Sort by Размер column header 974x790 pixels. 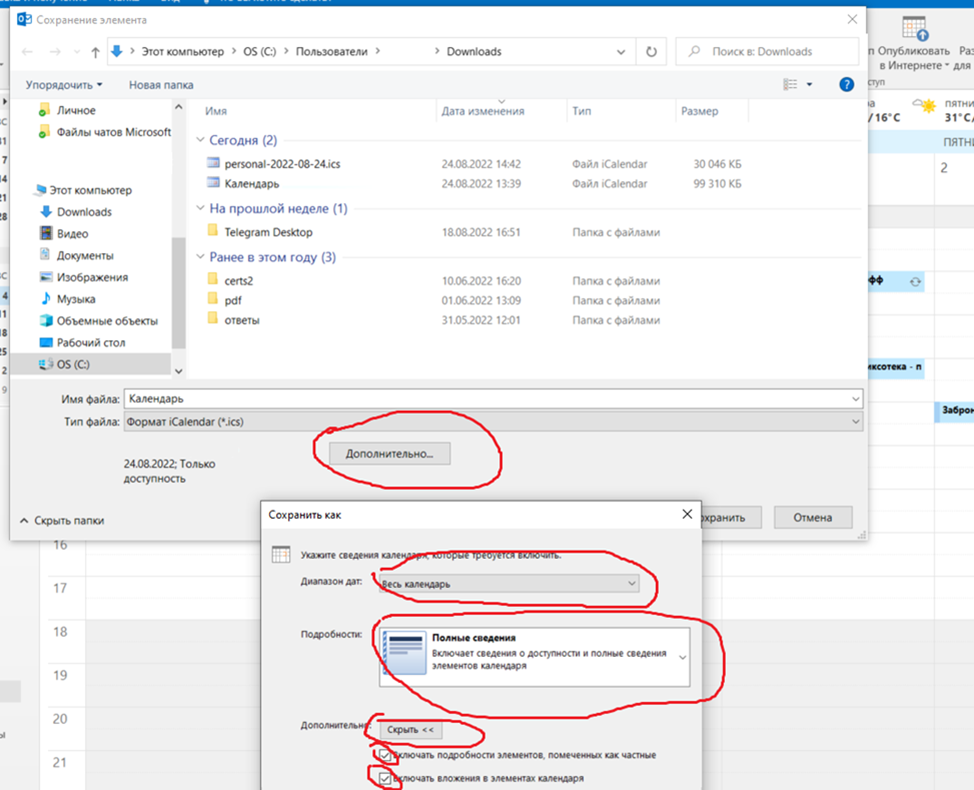pos(699,111)
